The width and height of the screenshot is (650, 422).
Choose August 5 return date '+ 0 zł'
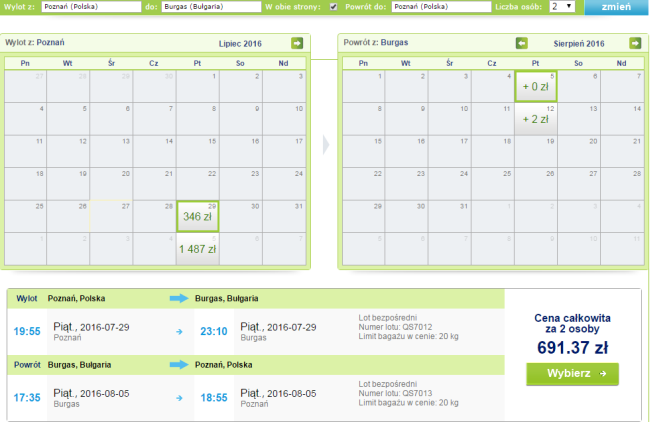[x=536, y=86]
